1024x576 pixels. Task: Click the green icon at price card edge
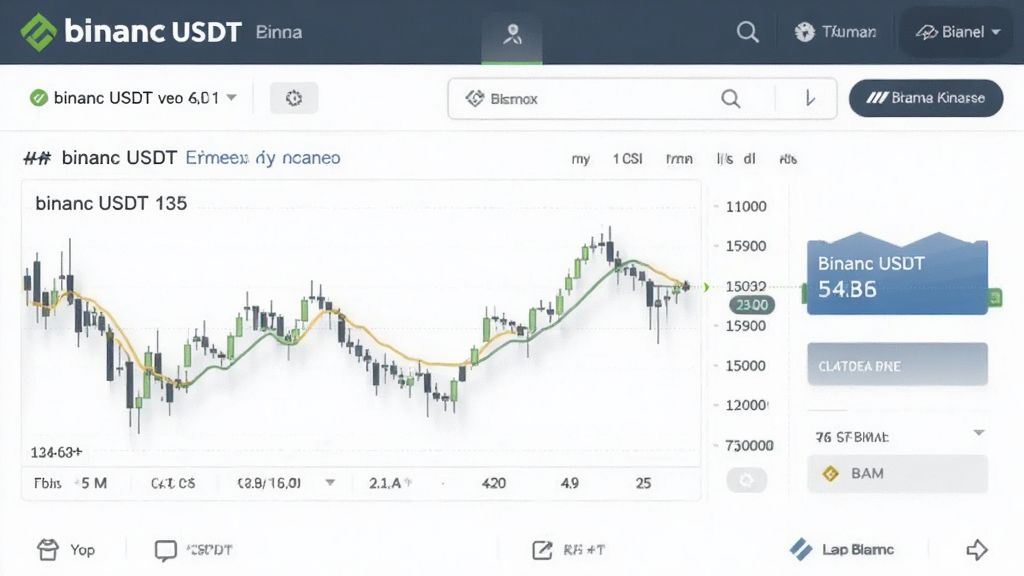point(995,298)
